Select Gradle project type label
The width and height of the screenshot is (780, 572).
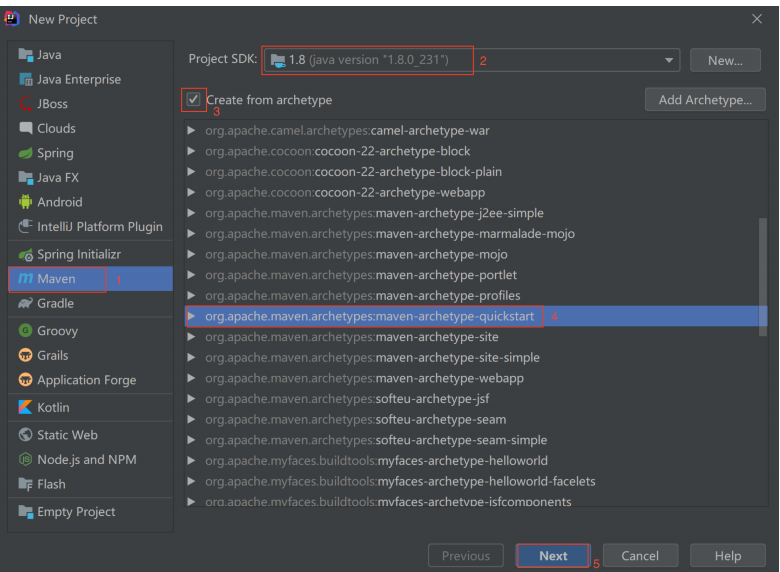coord(55,303)
